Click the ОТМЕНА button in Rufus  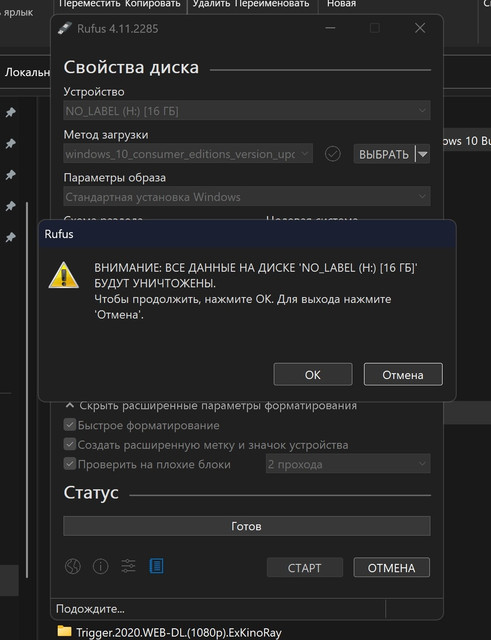tap(391, 567)
